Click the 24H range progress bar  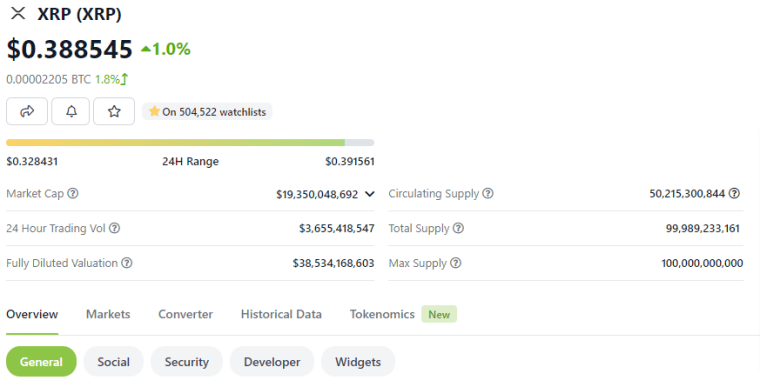190,143
